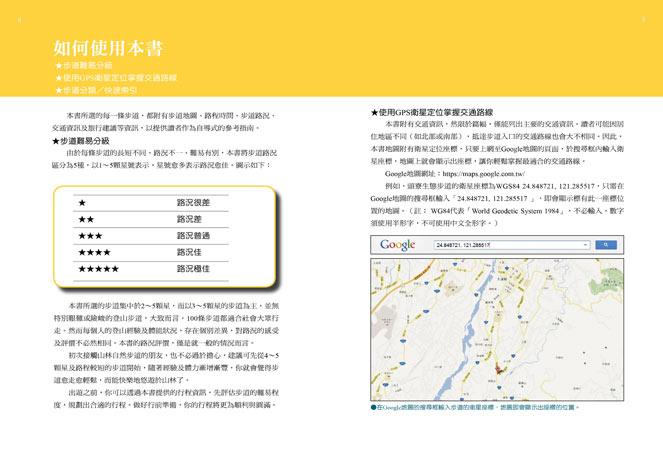Select header bullet ★使用GPS衛星定位掌握交通路線 in the yellow banner
The width and height of the screenshot is (663, 449).
point(116,78)
